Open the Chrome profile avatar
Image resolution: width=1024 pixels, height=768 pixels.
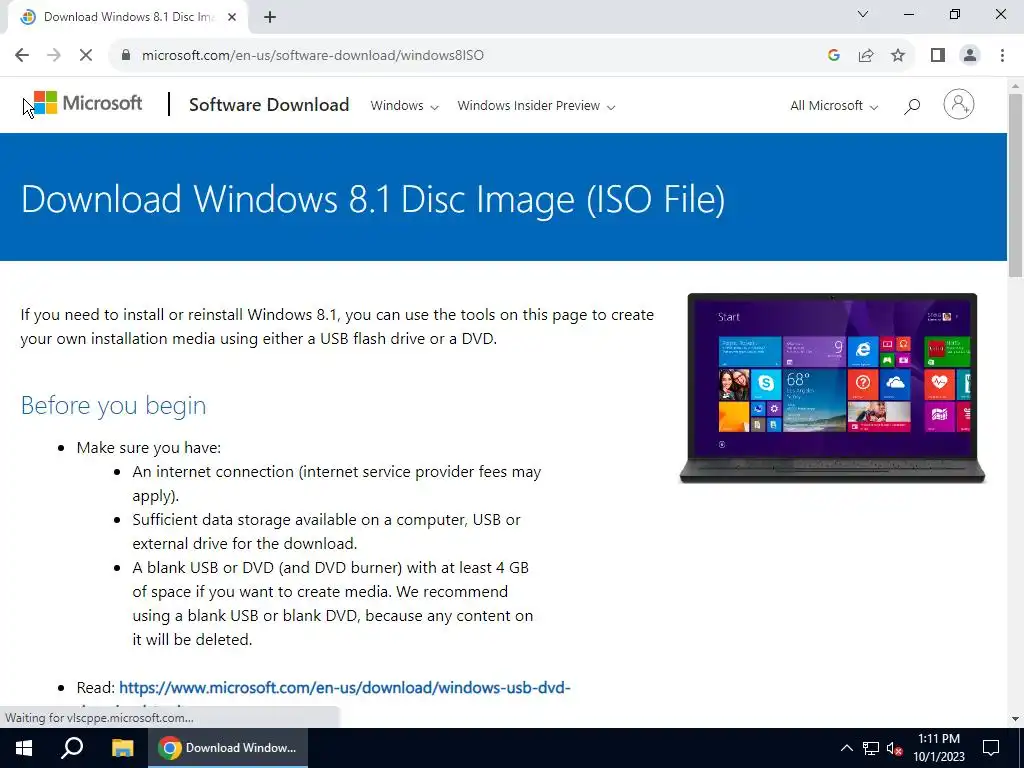point(970,55)
